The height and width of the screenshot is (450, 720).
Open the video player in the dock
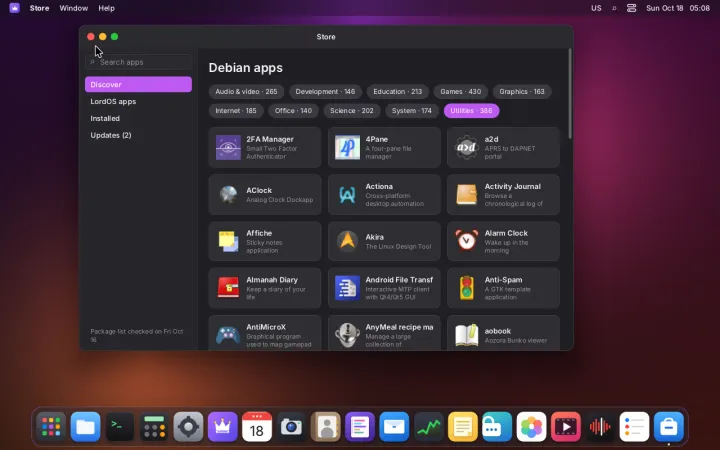pyautogui.click(x=566, y=427)
